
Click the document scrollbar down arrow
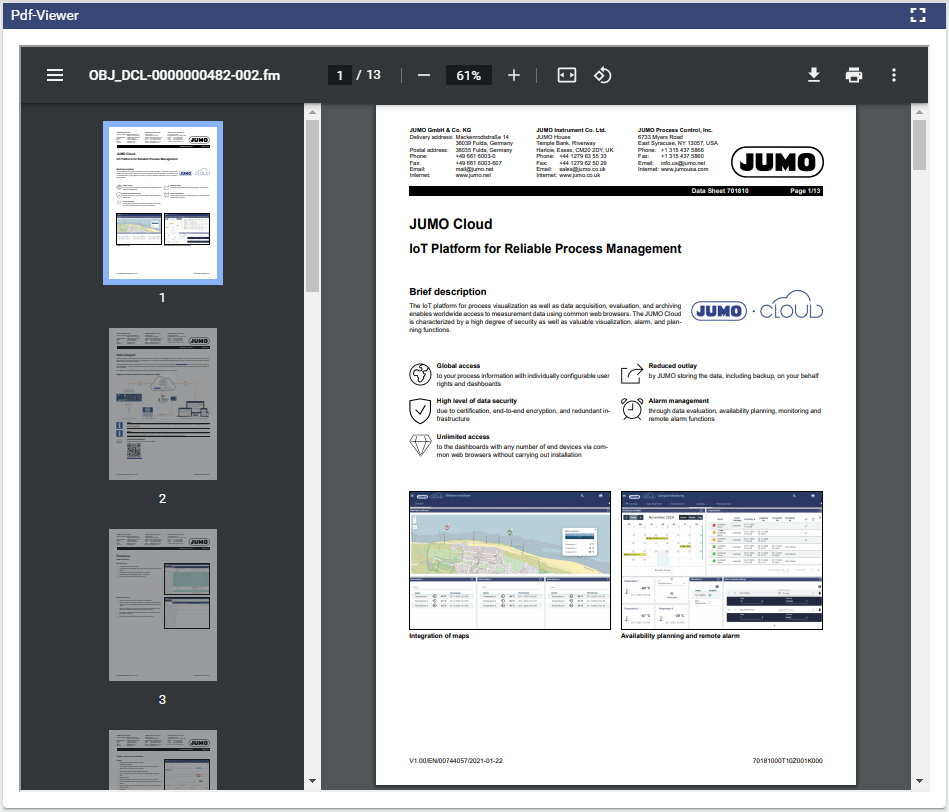(x=919, y=781)
